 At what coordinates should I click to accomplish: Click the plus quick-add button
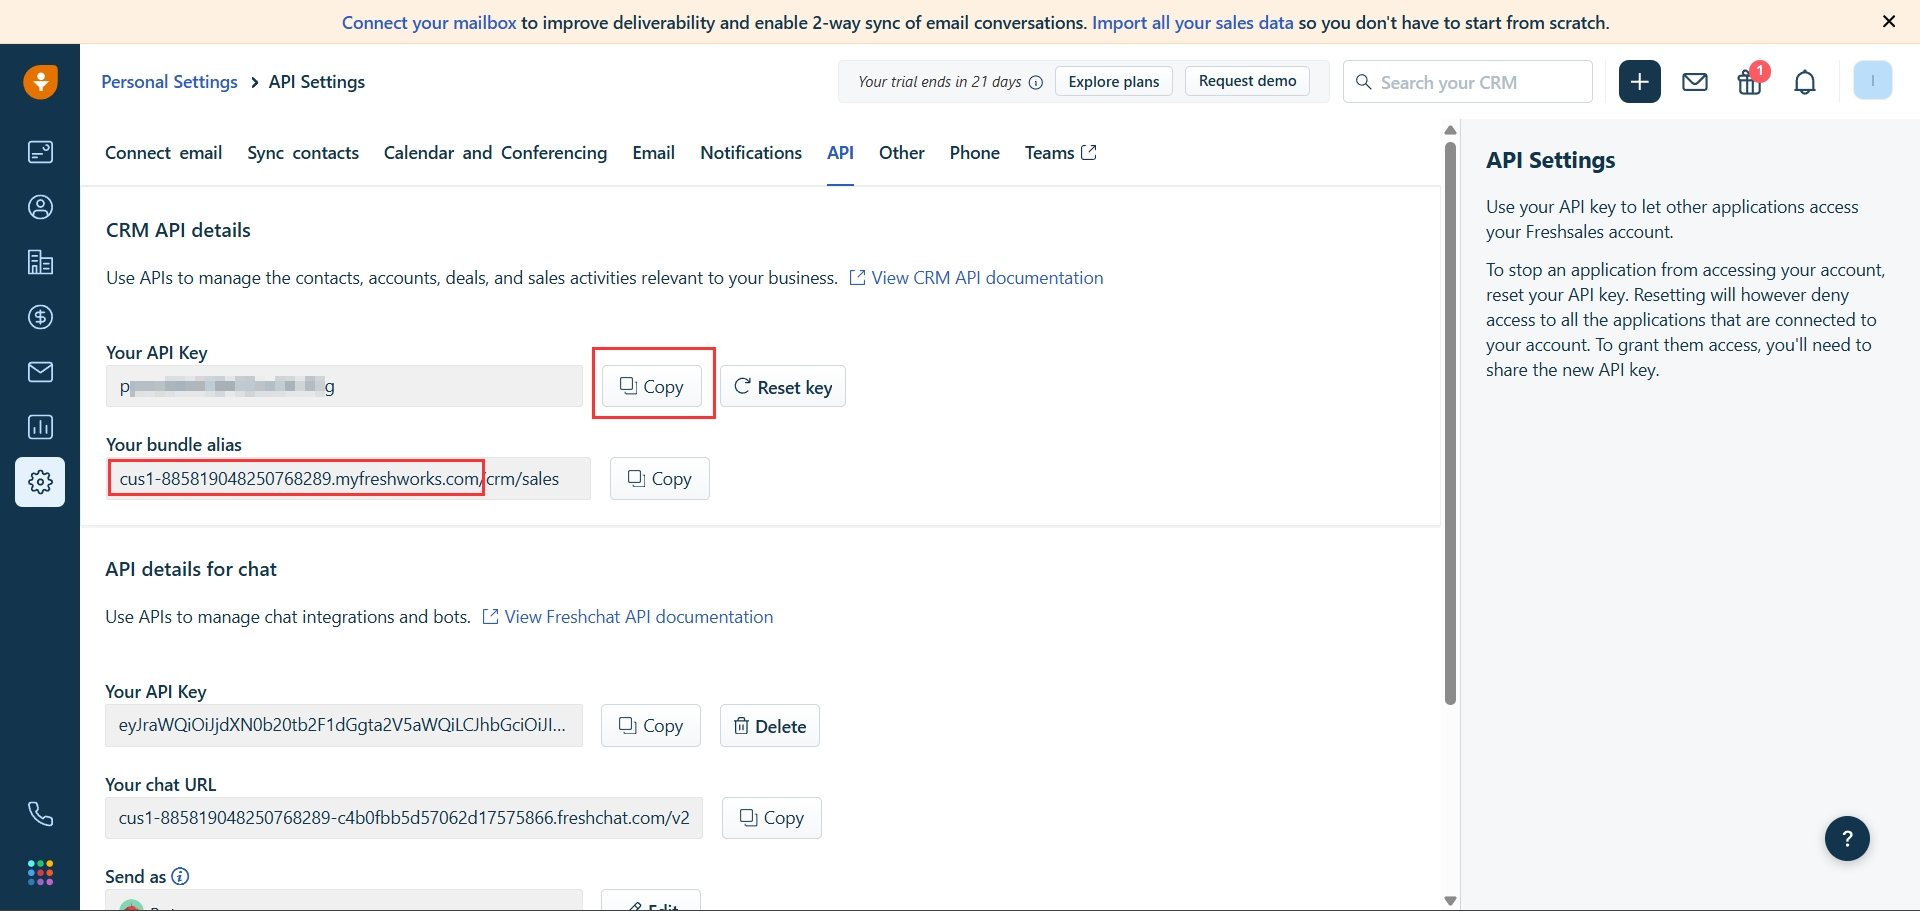(1640, 82)
